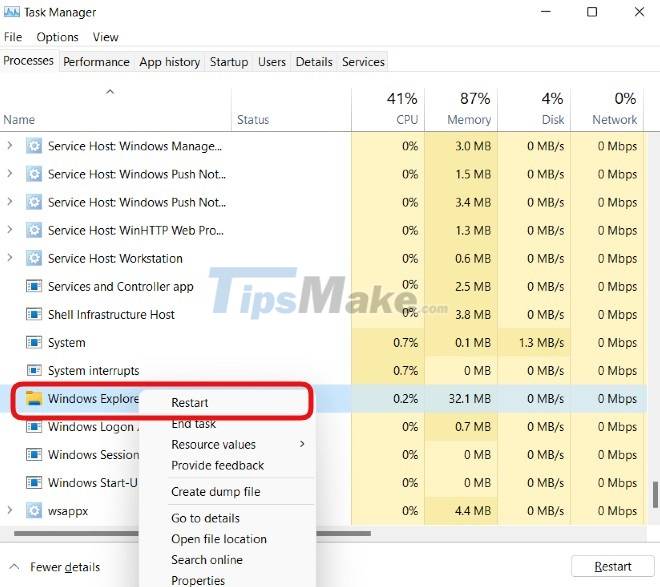Choose Properties in the context menu

tap(198, 580)
